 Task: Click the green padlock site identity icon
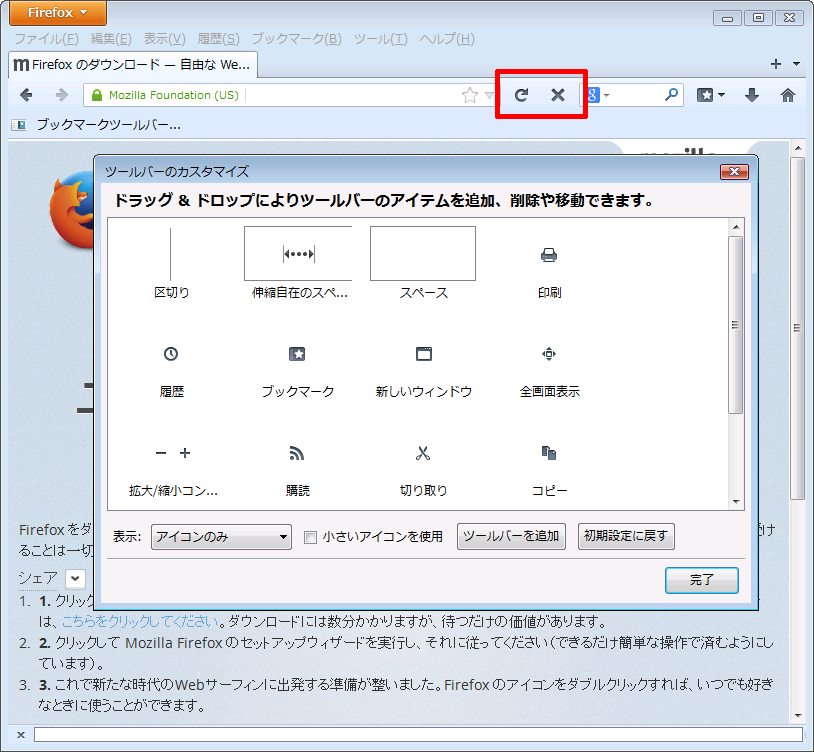coord(97,95)
